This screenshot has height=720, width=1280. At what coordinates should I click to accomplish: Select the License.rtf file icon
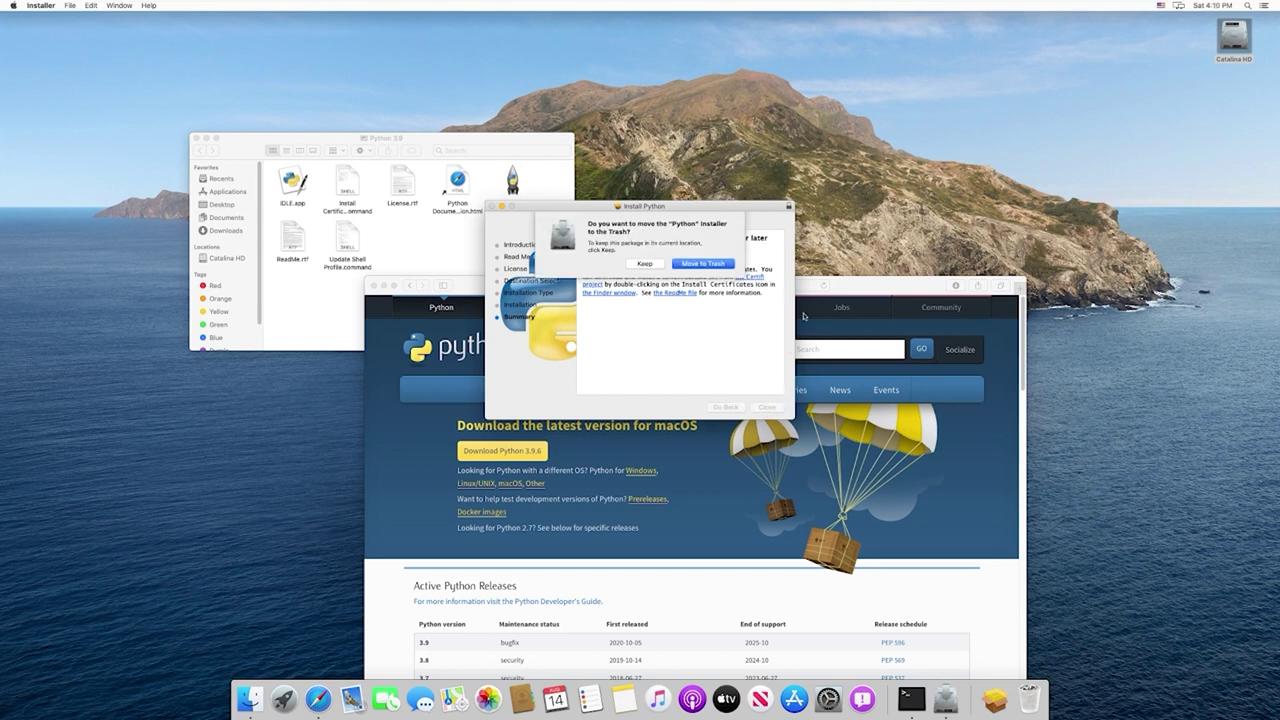click(x=402, y=182)
